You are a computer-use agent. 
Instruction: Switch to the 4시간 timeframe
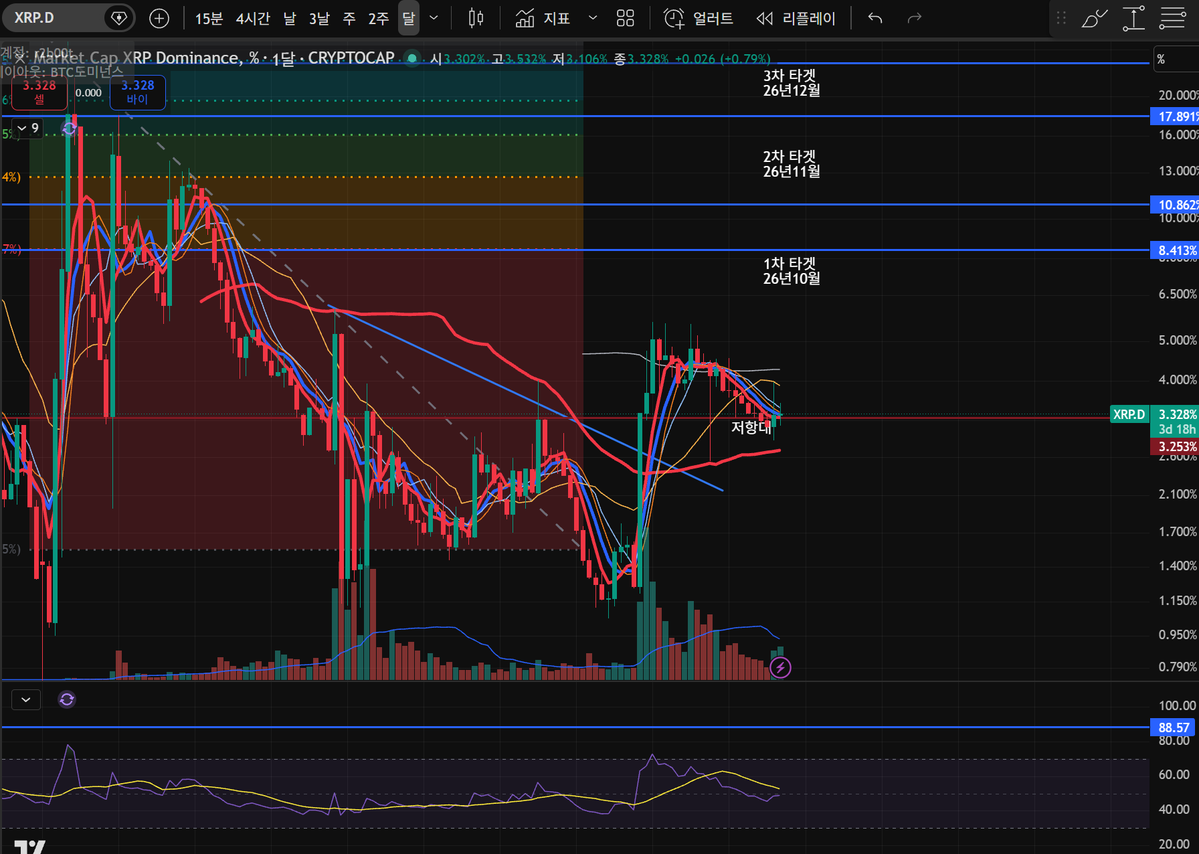click(252, 18)
